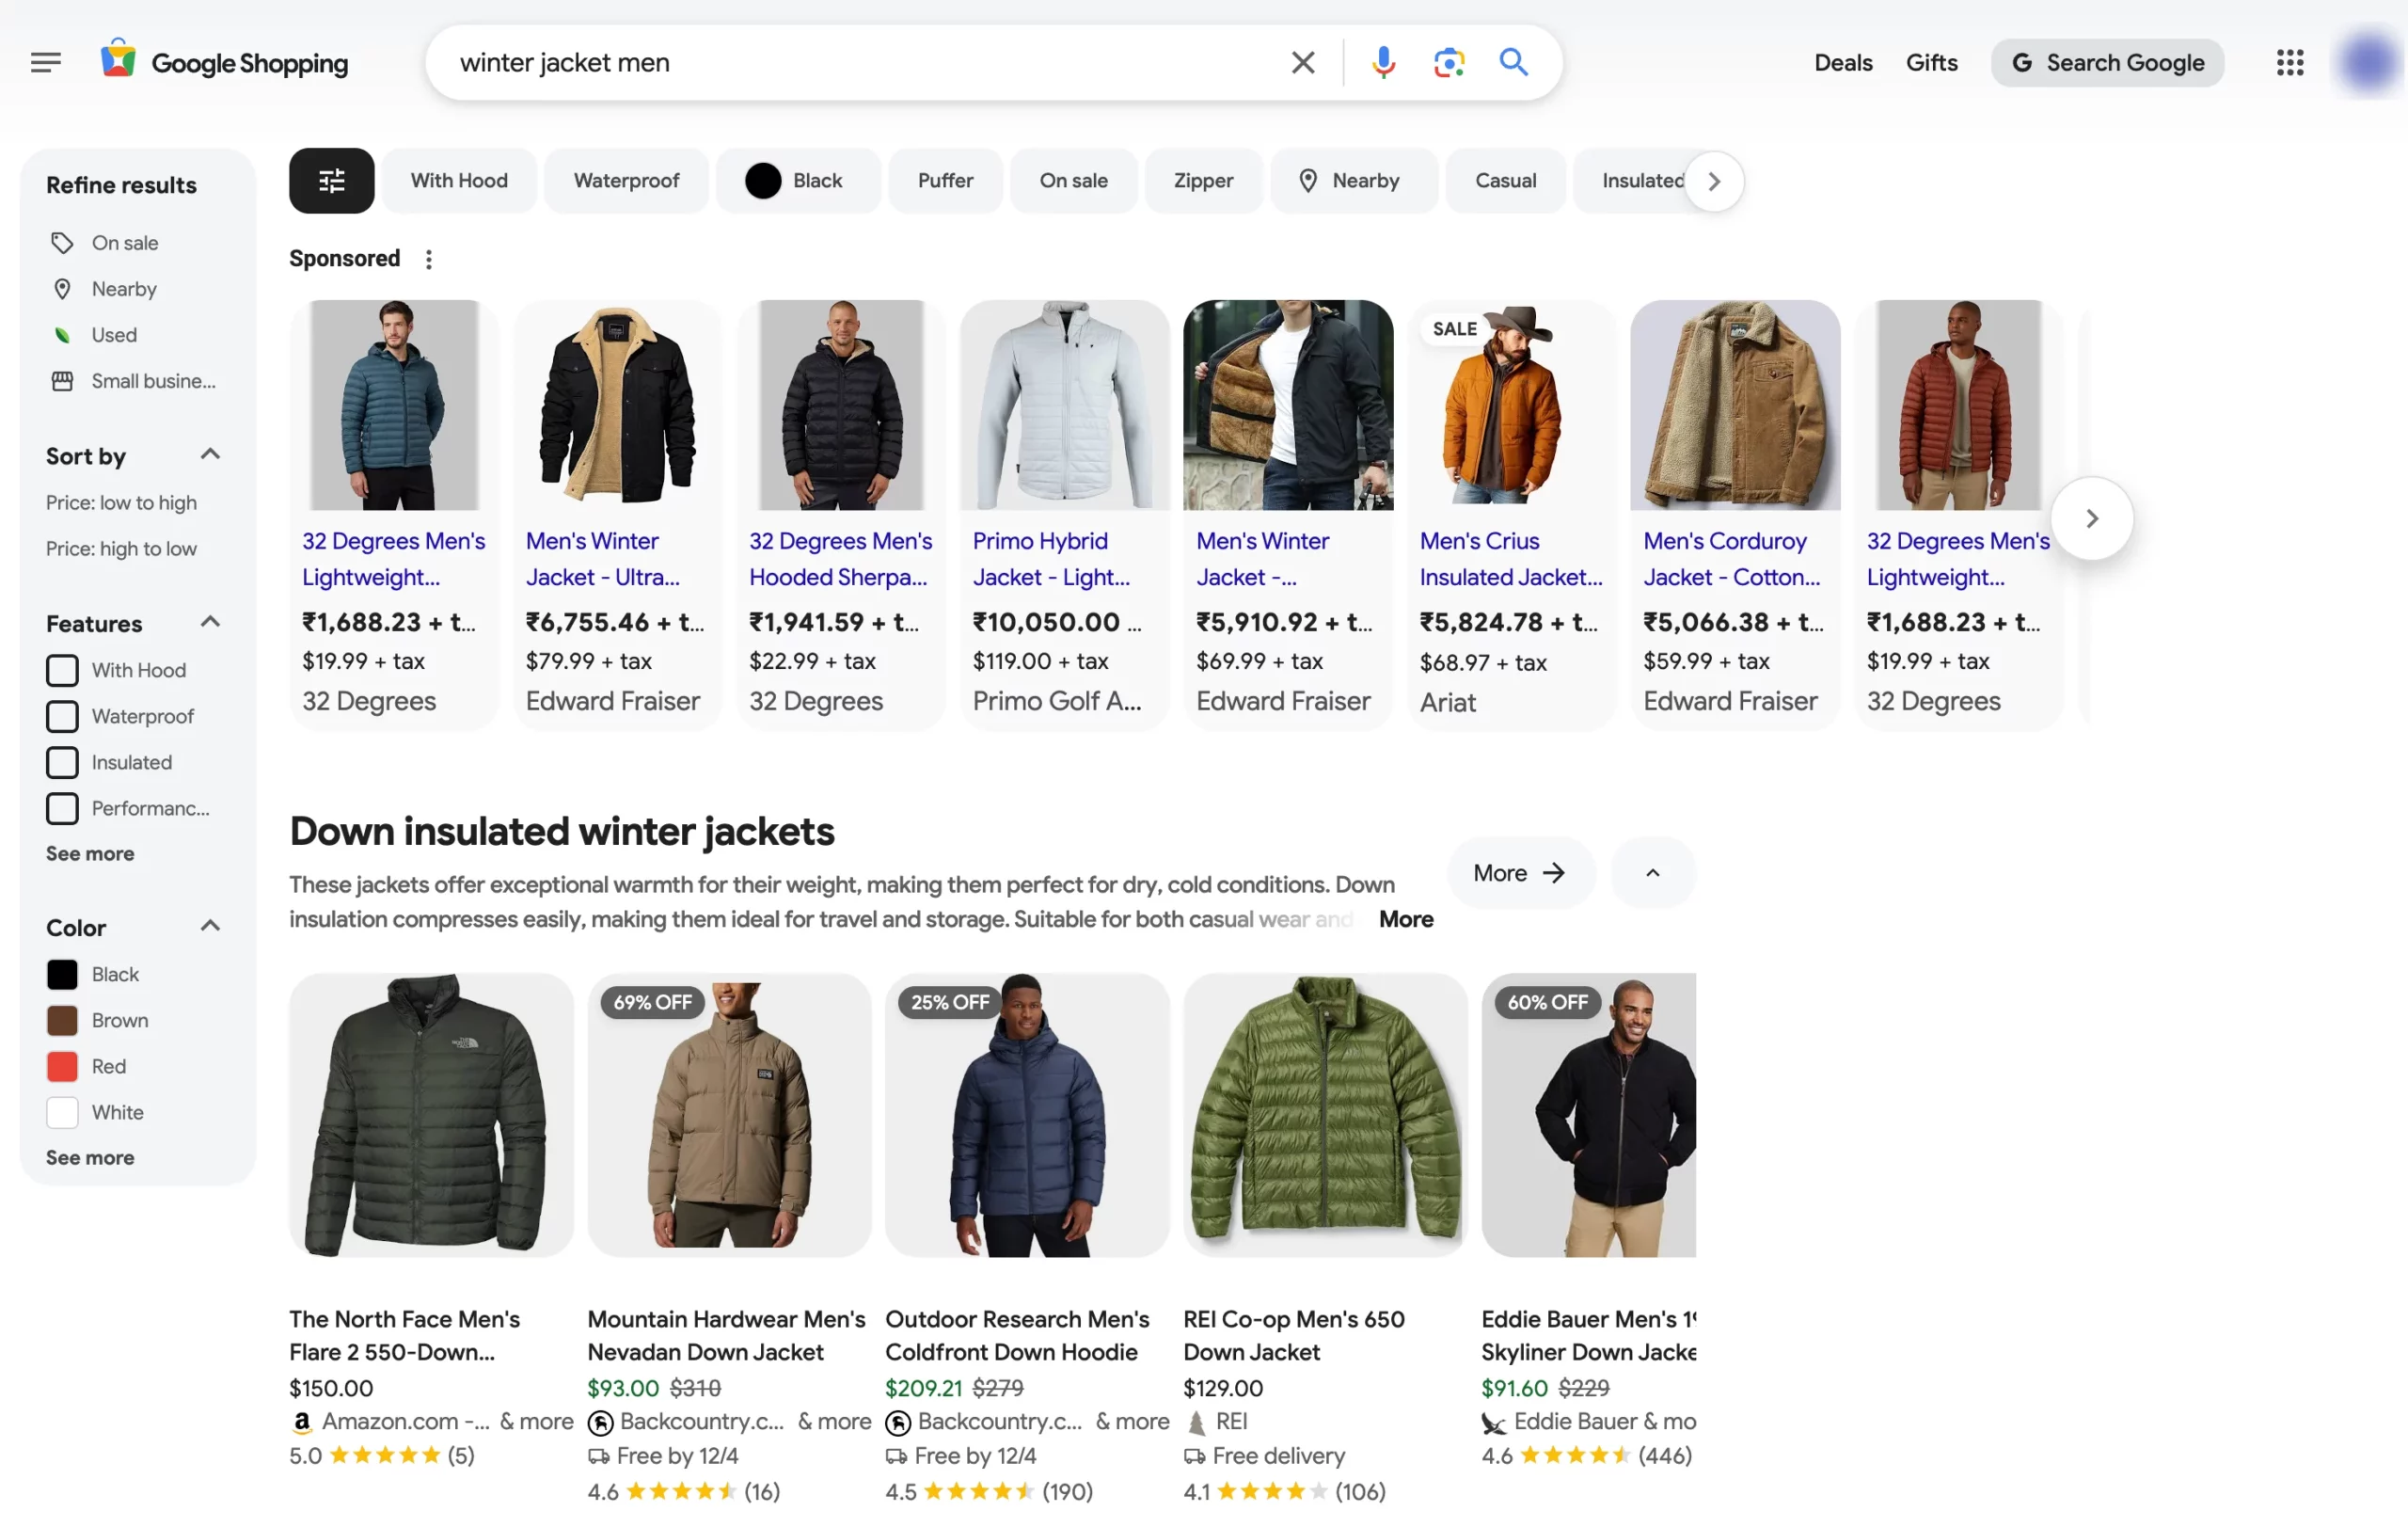Open the Sponsored three-dot options
Viewport: 2408px width, 1527px height.
pos(429,259)
